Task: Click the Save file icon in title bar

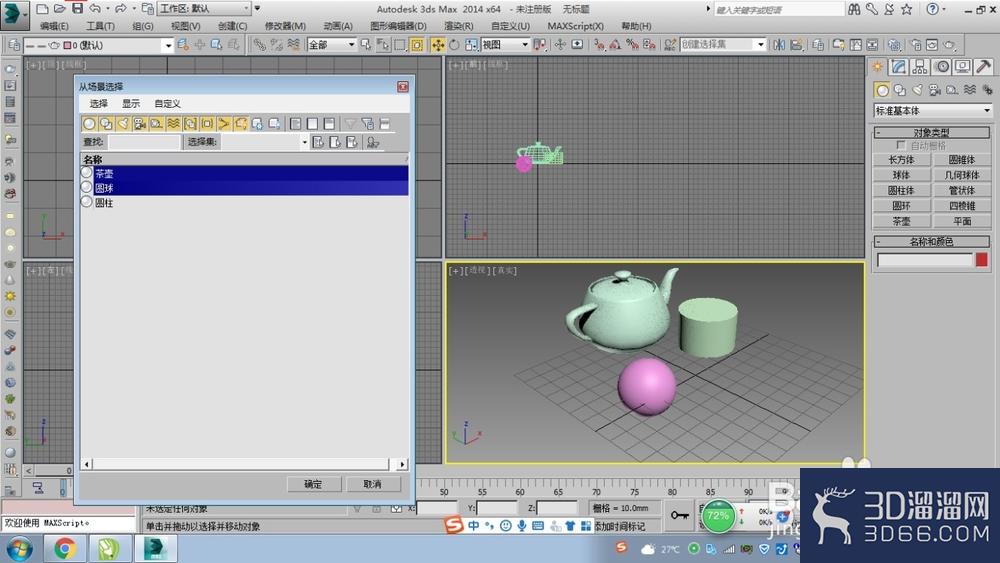Action: point(77,8)
